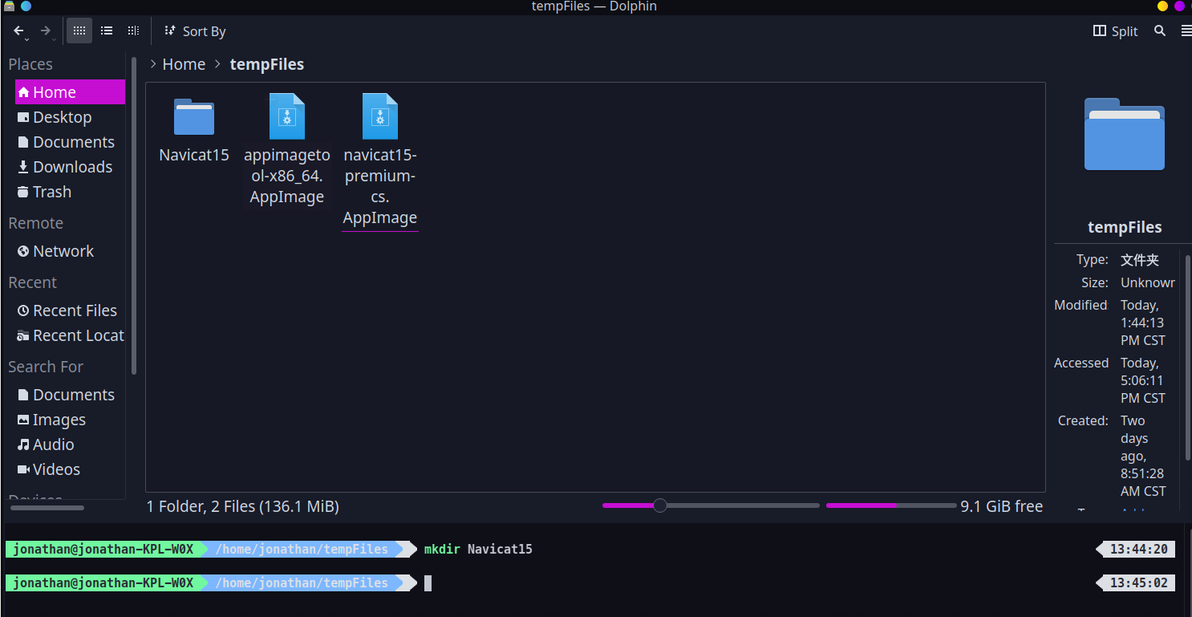Click tempFiles in the breadcrumb path
Viewport: 1192px width, 617px height.
pos(267,65)
